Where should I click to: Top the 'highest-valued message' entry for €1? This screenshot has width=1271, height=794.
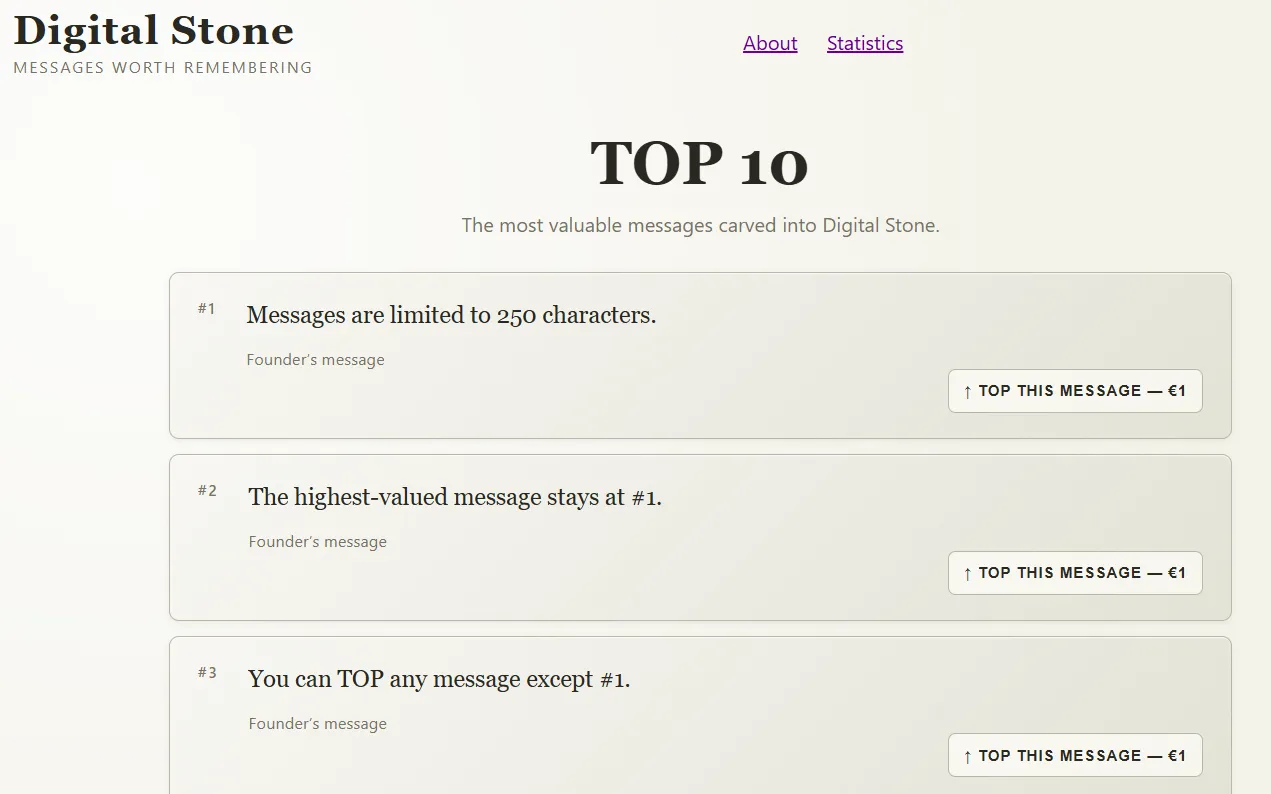(x=1075, y=573)
